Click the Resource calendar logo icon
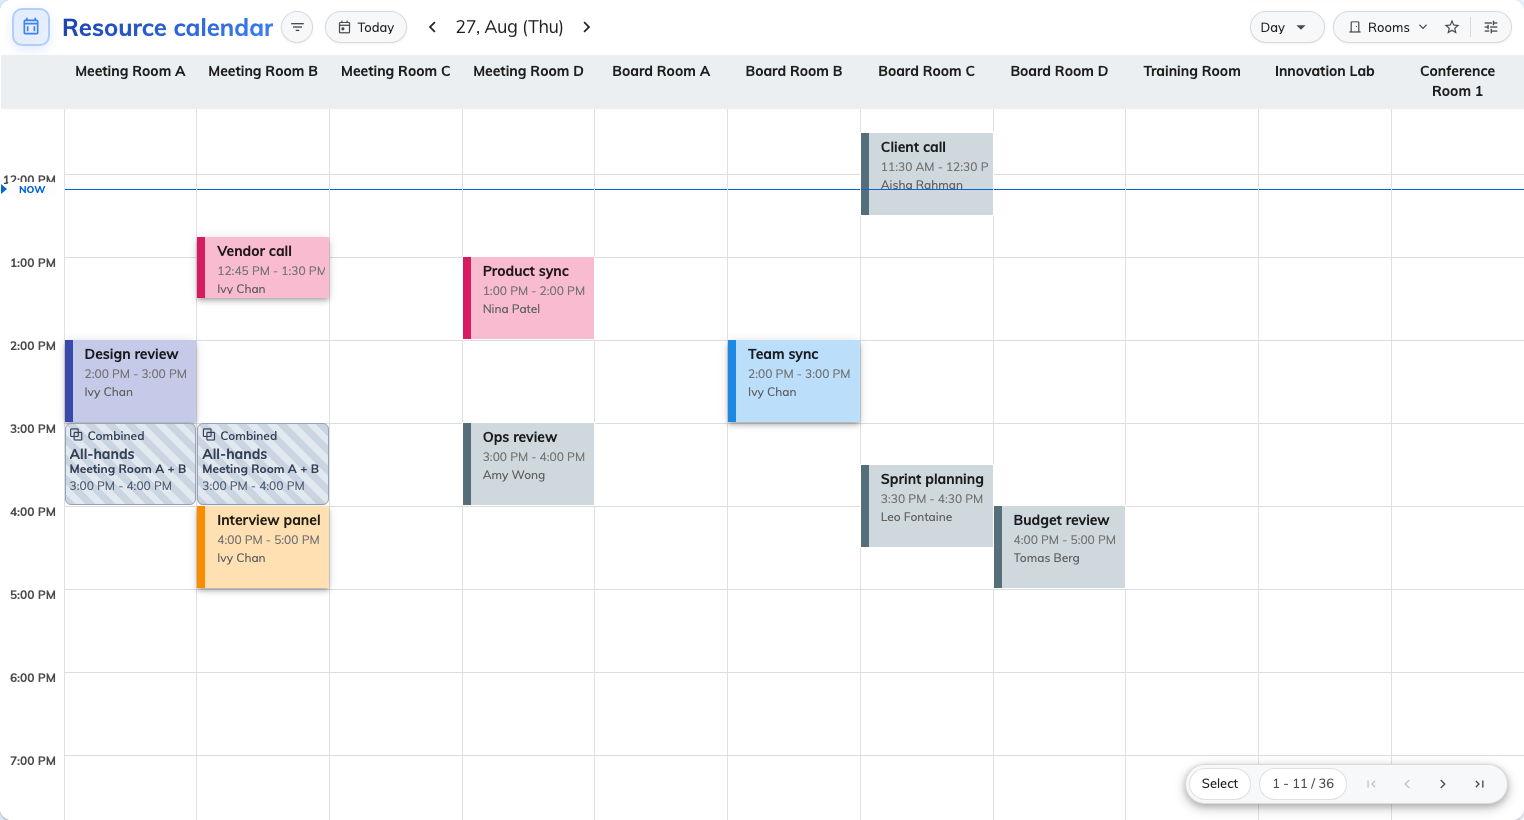This screenshot has height=820, width=1524. point(31,27)
